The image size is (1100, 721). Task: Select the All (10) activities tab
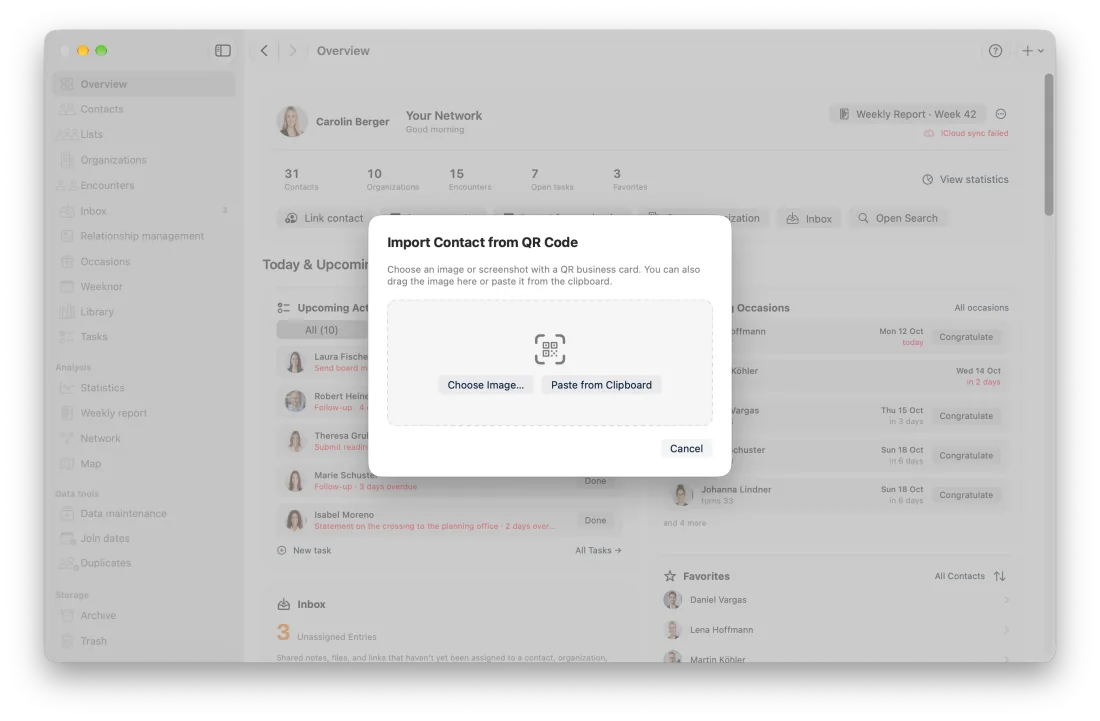[321, 330]
